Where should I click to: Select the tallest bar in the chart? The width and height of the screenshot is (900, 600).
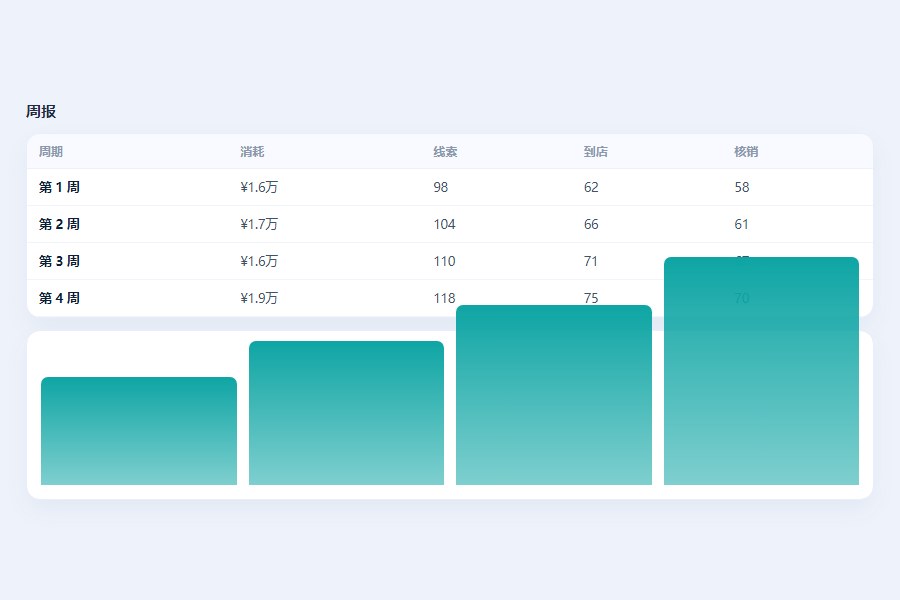pos(761,371)
